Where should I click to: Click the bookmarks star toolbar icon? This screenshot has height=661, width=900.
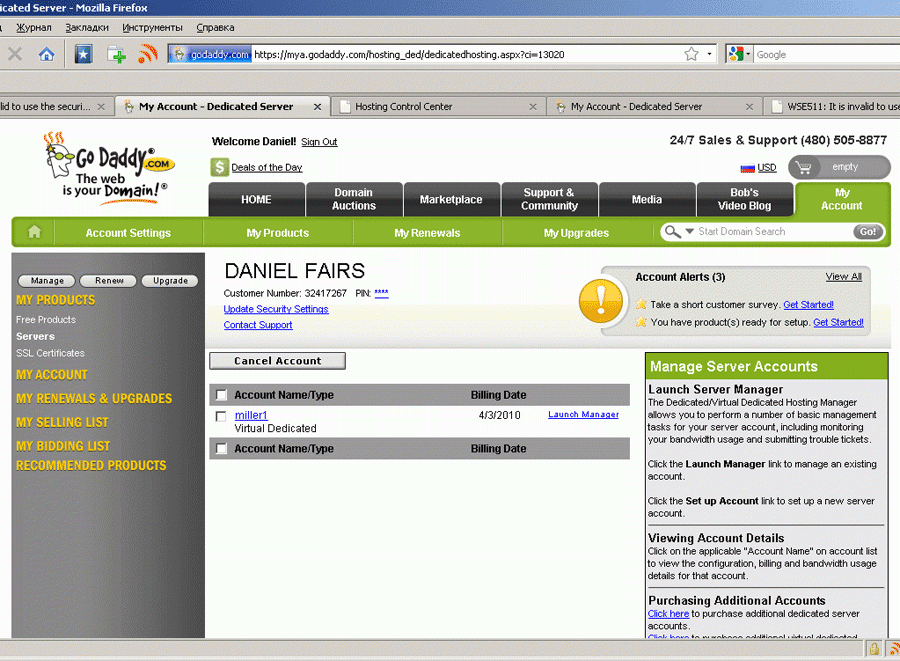83,55
